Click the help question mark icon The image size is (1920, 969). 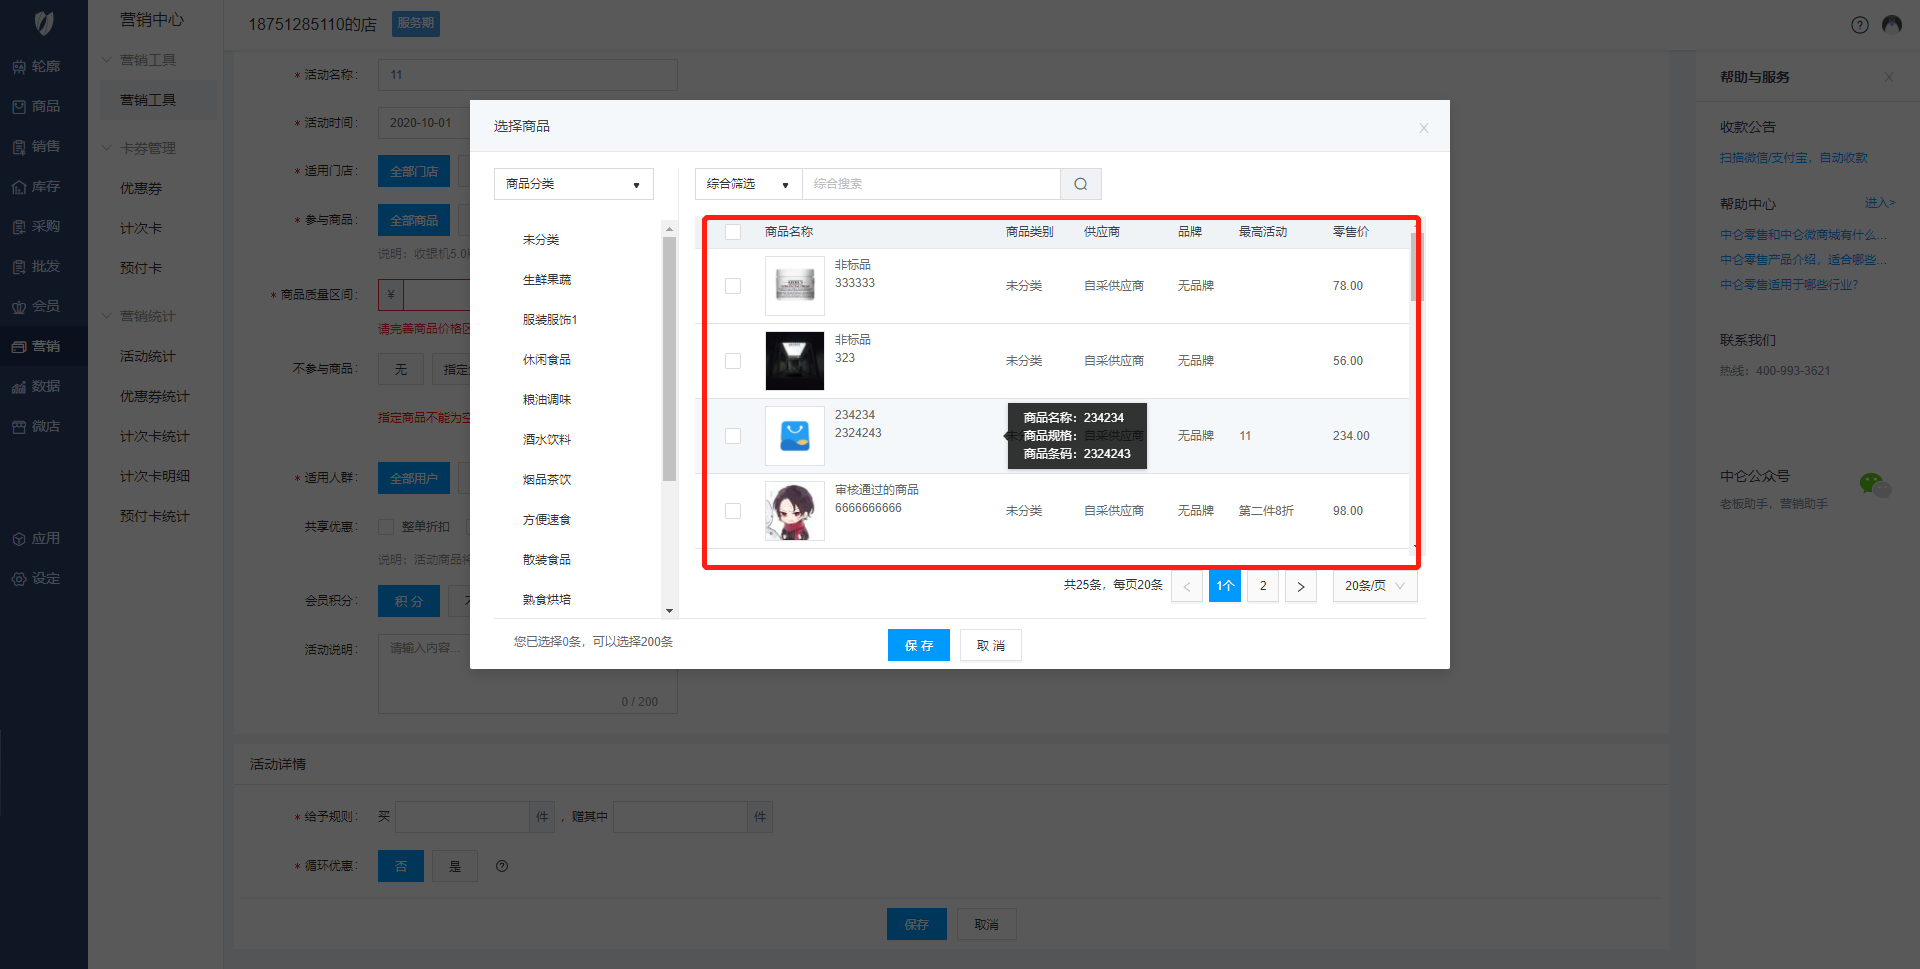(x=1859, y=25)
